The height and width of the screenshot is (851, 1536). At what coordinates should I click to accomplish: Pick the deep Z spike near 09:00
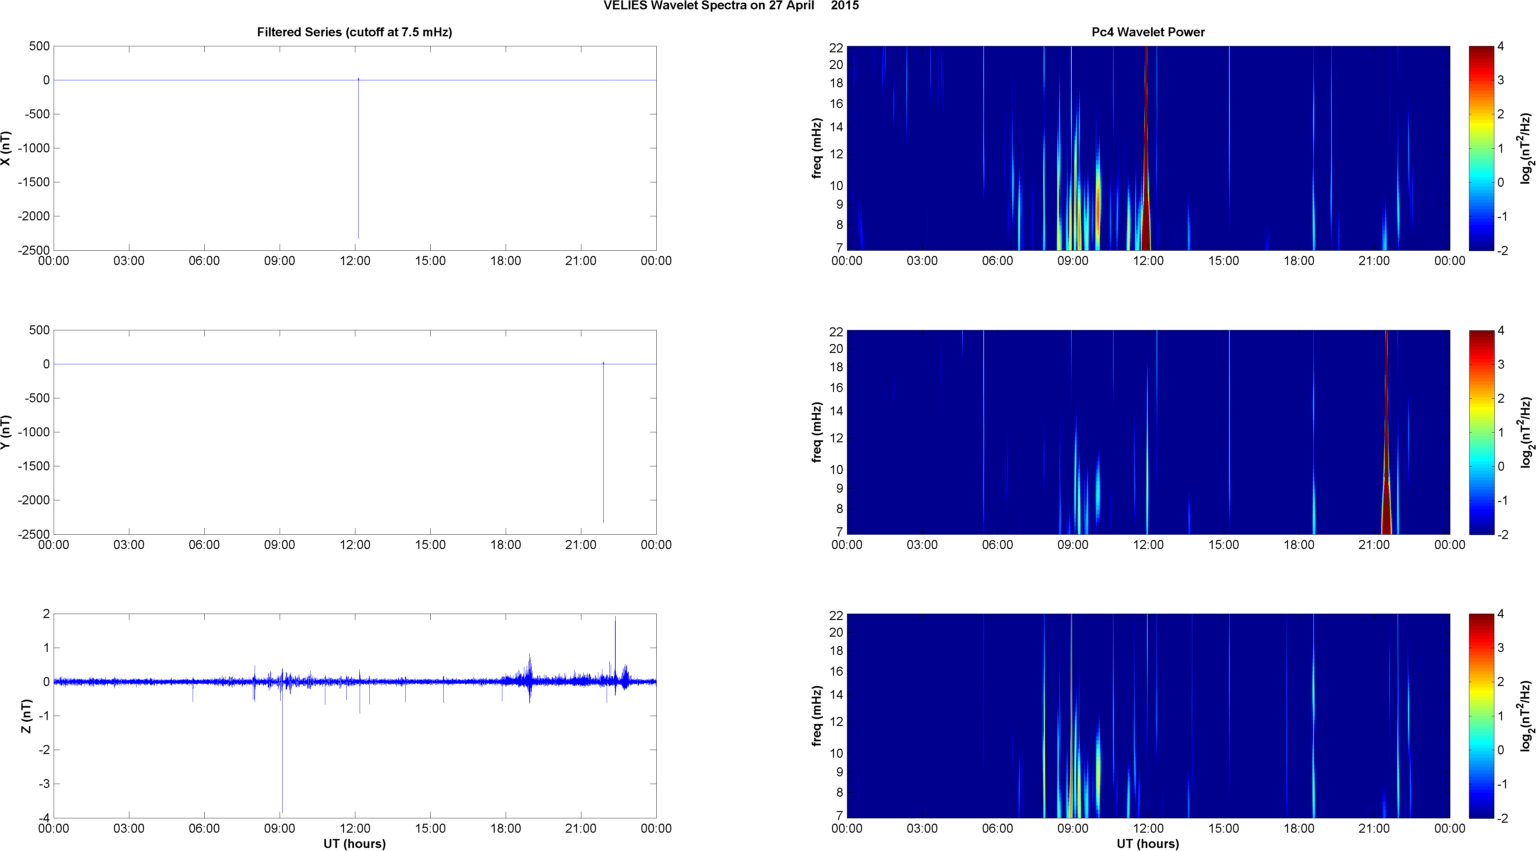(x=282, y=760)
